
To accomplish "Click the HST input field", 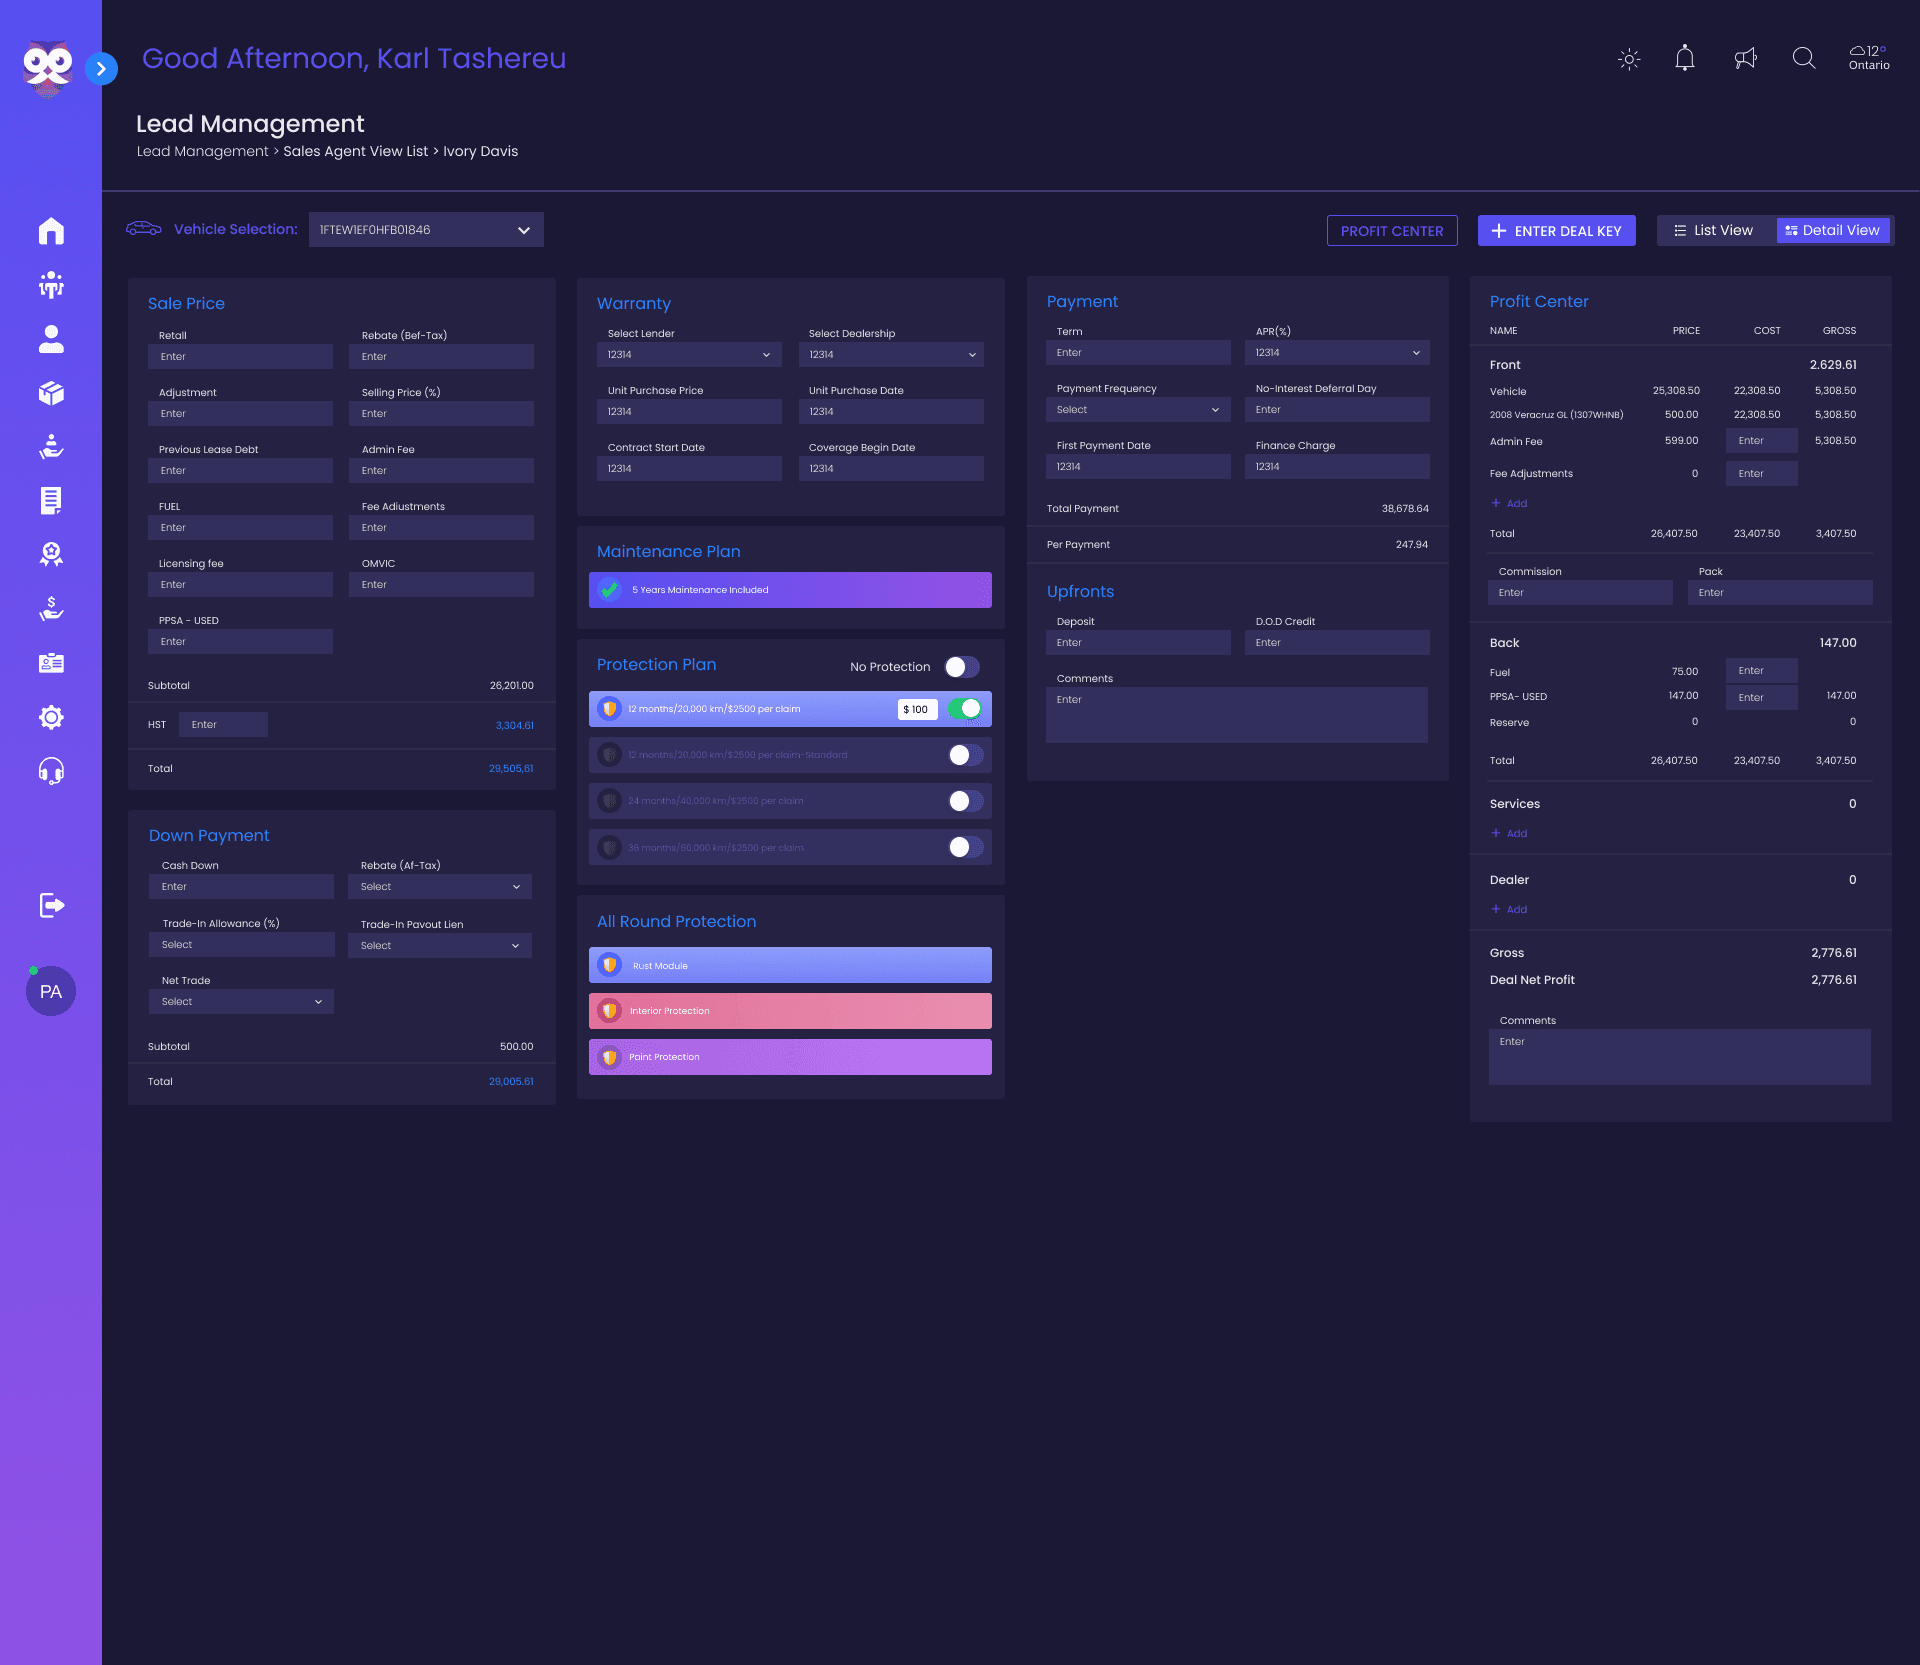I will [223, 725].
